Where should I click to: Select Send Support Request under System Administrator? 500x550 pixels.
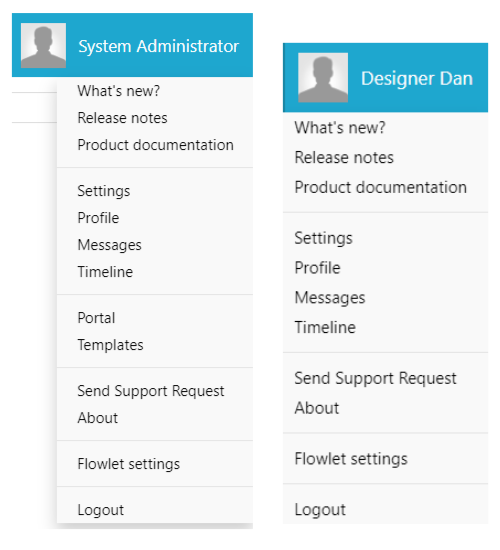coord(151,391)
